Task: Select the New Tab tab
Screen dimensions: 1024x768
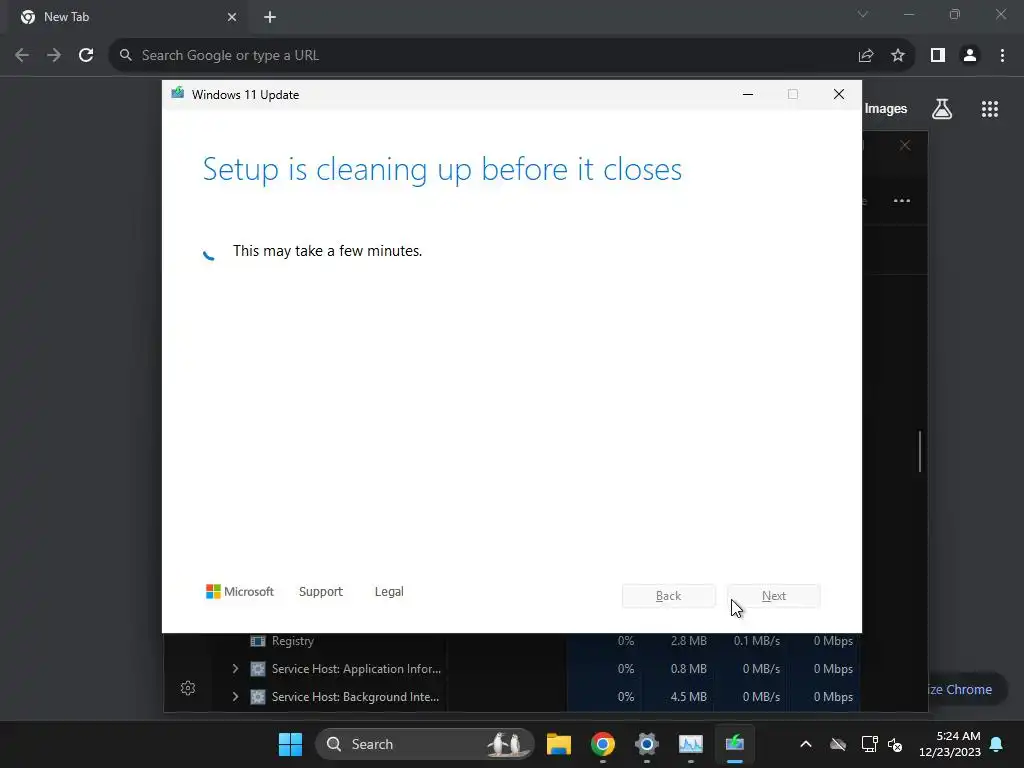Action: point(128,17)
